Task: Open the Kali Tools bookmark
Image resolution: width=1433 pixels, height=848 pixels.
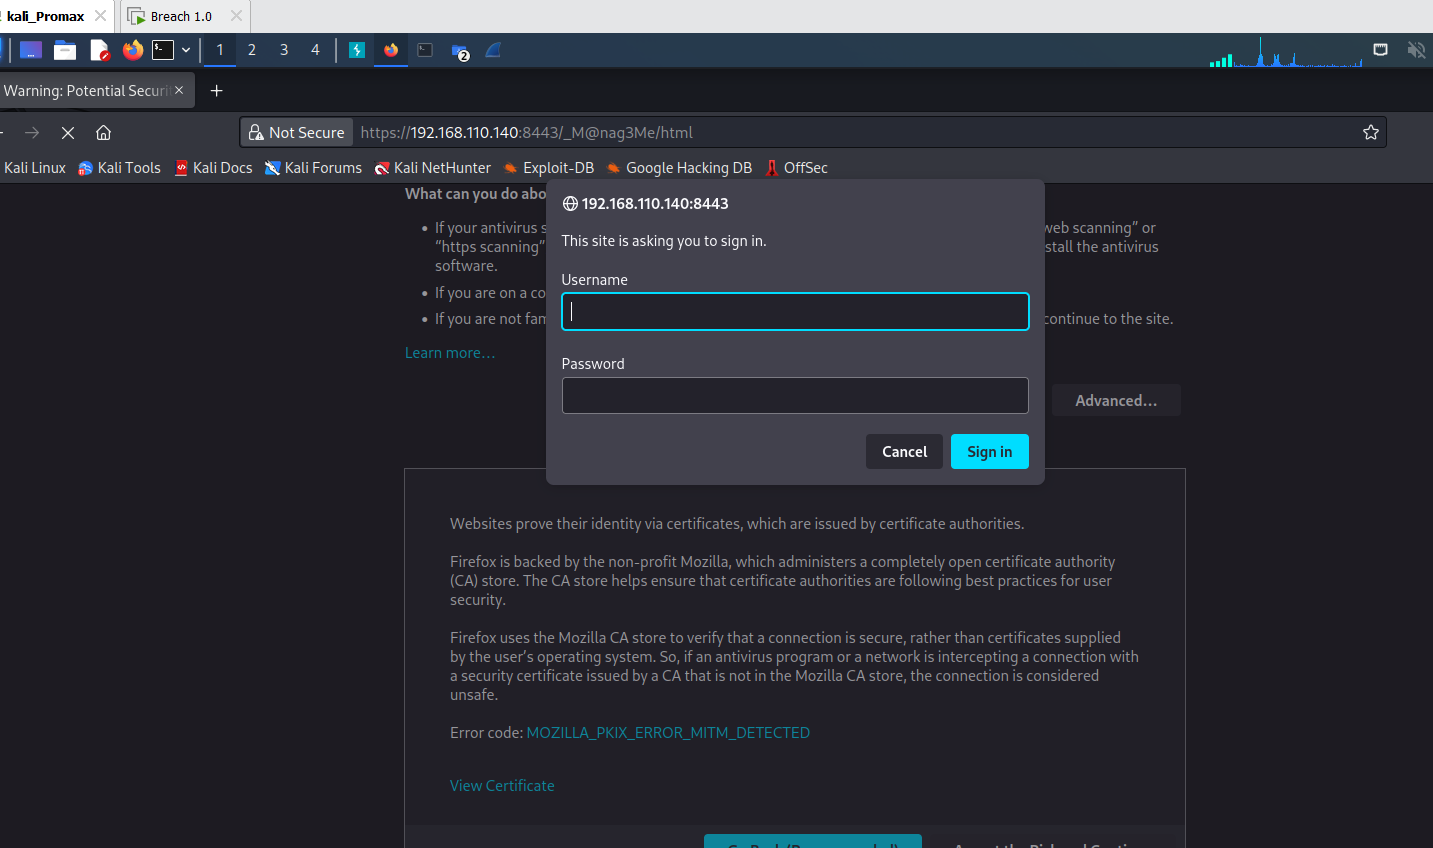Action: click(x=119, y=168)
